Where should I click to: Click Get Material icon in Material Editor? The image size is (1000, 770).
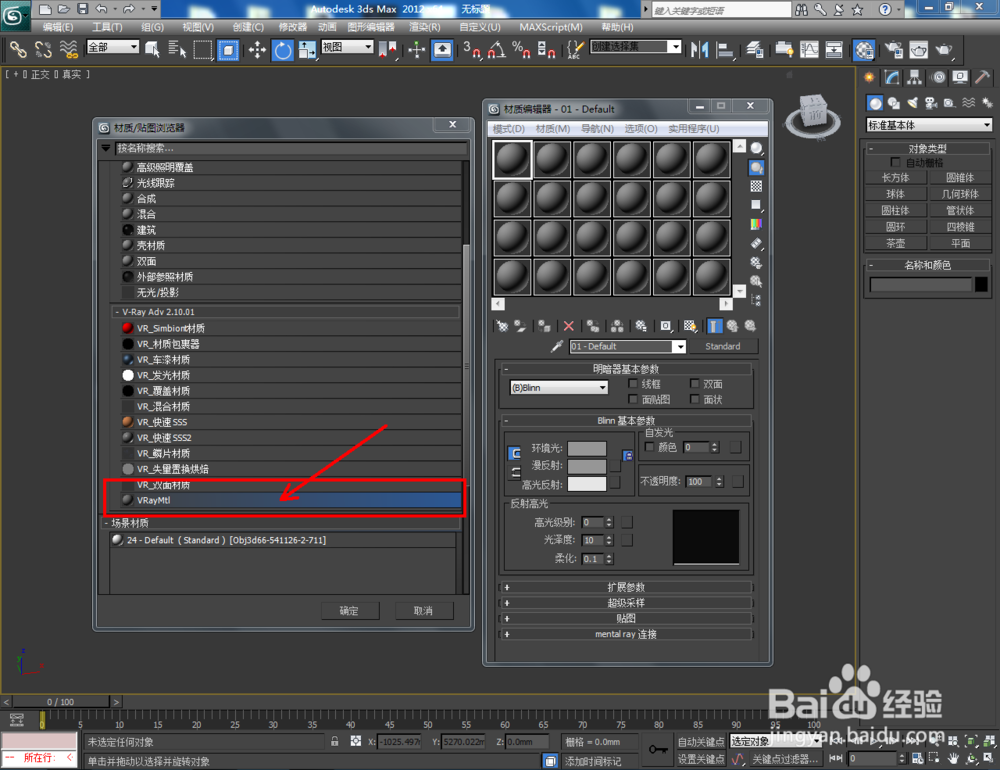click(502, 326)
